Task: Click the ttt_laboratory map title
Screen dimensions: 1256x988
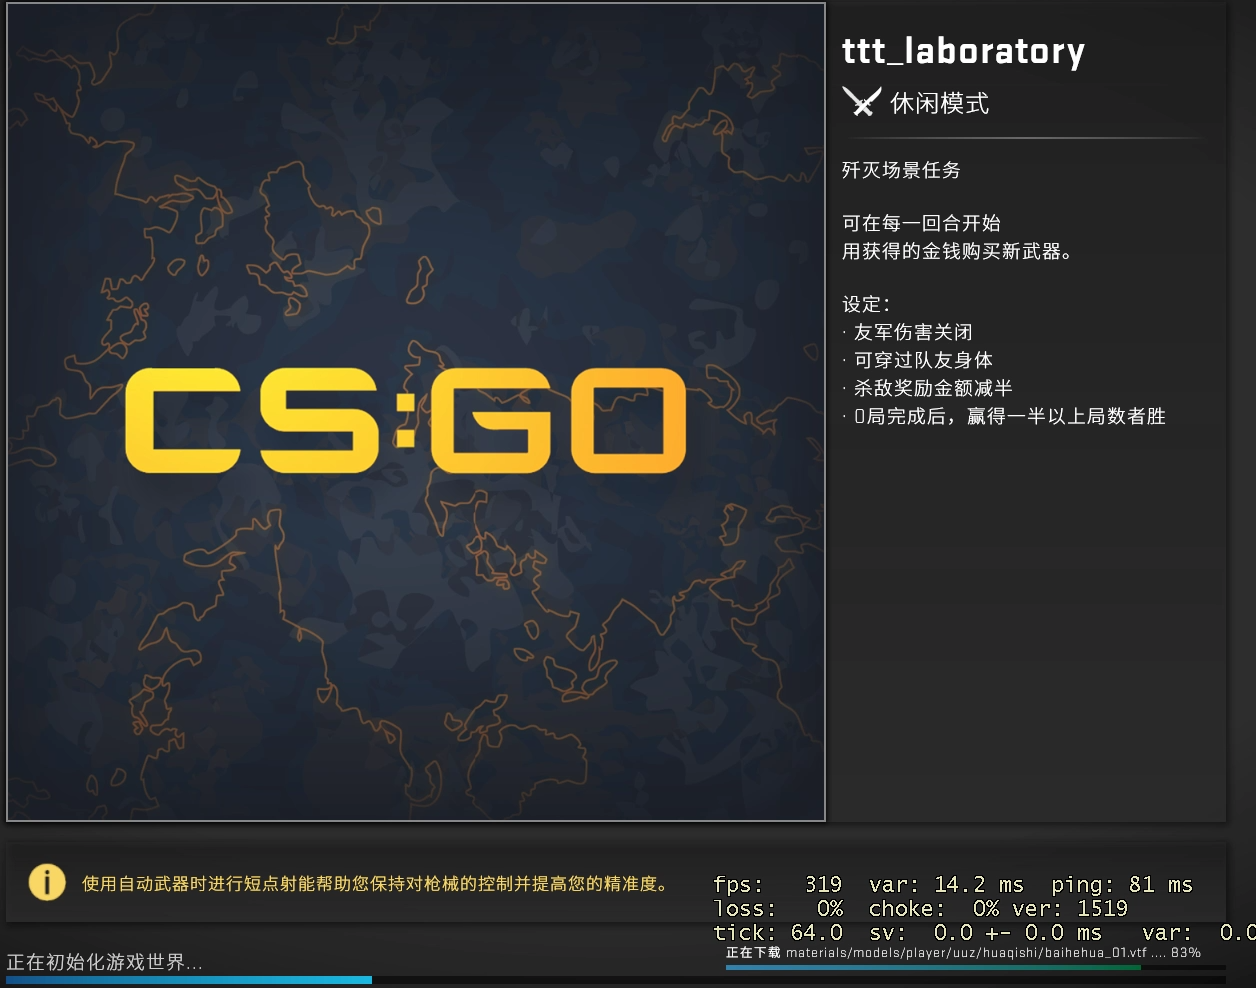Action: [963, 50]
